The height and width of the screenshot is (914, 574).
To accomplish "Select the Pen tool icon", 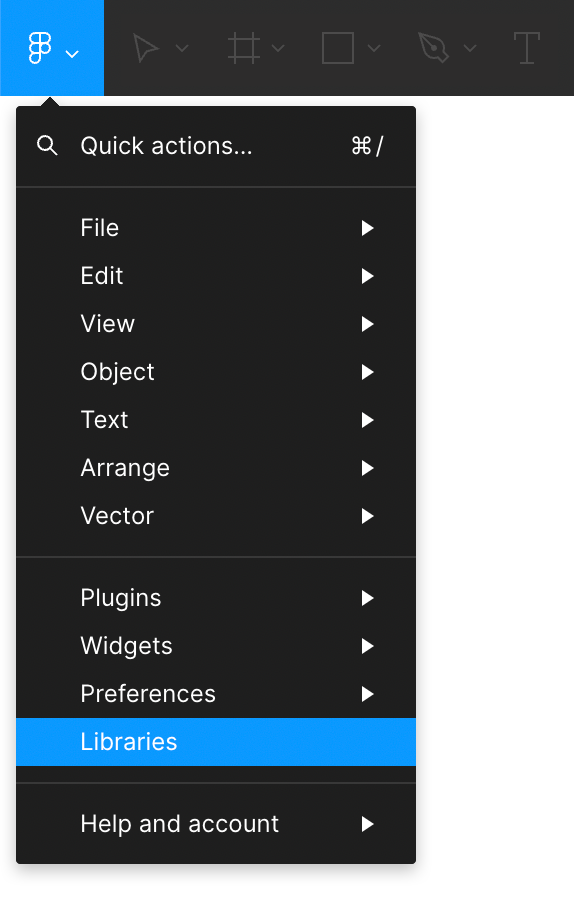I will (434, 48).
